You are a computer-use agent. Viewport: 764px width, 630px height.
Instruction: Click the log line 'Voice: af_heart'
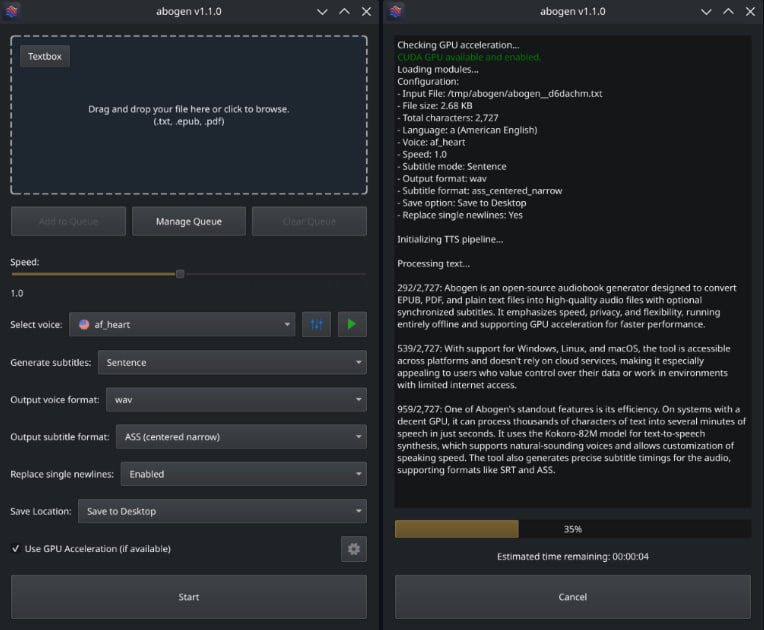click(431, 142)
